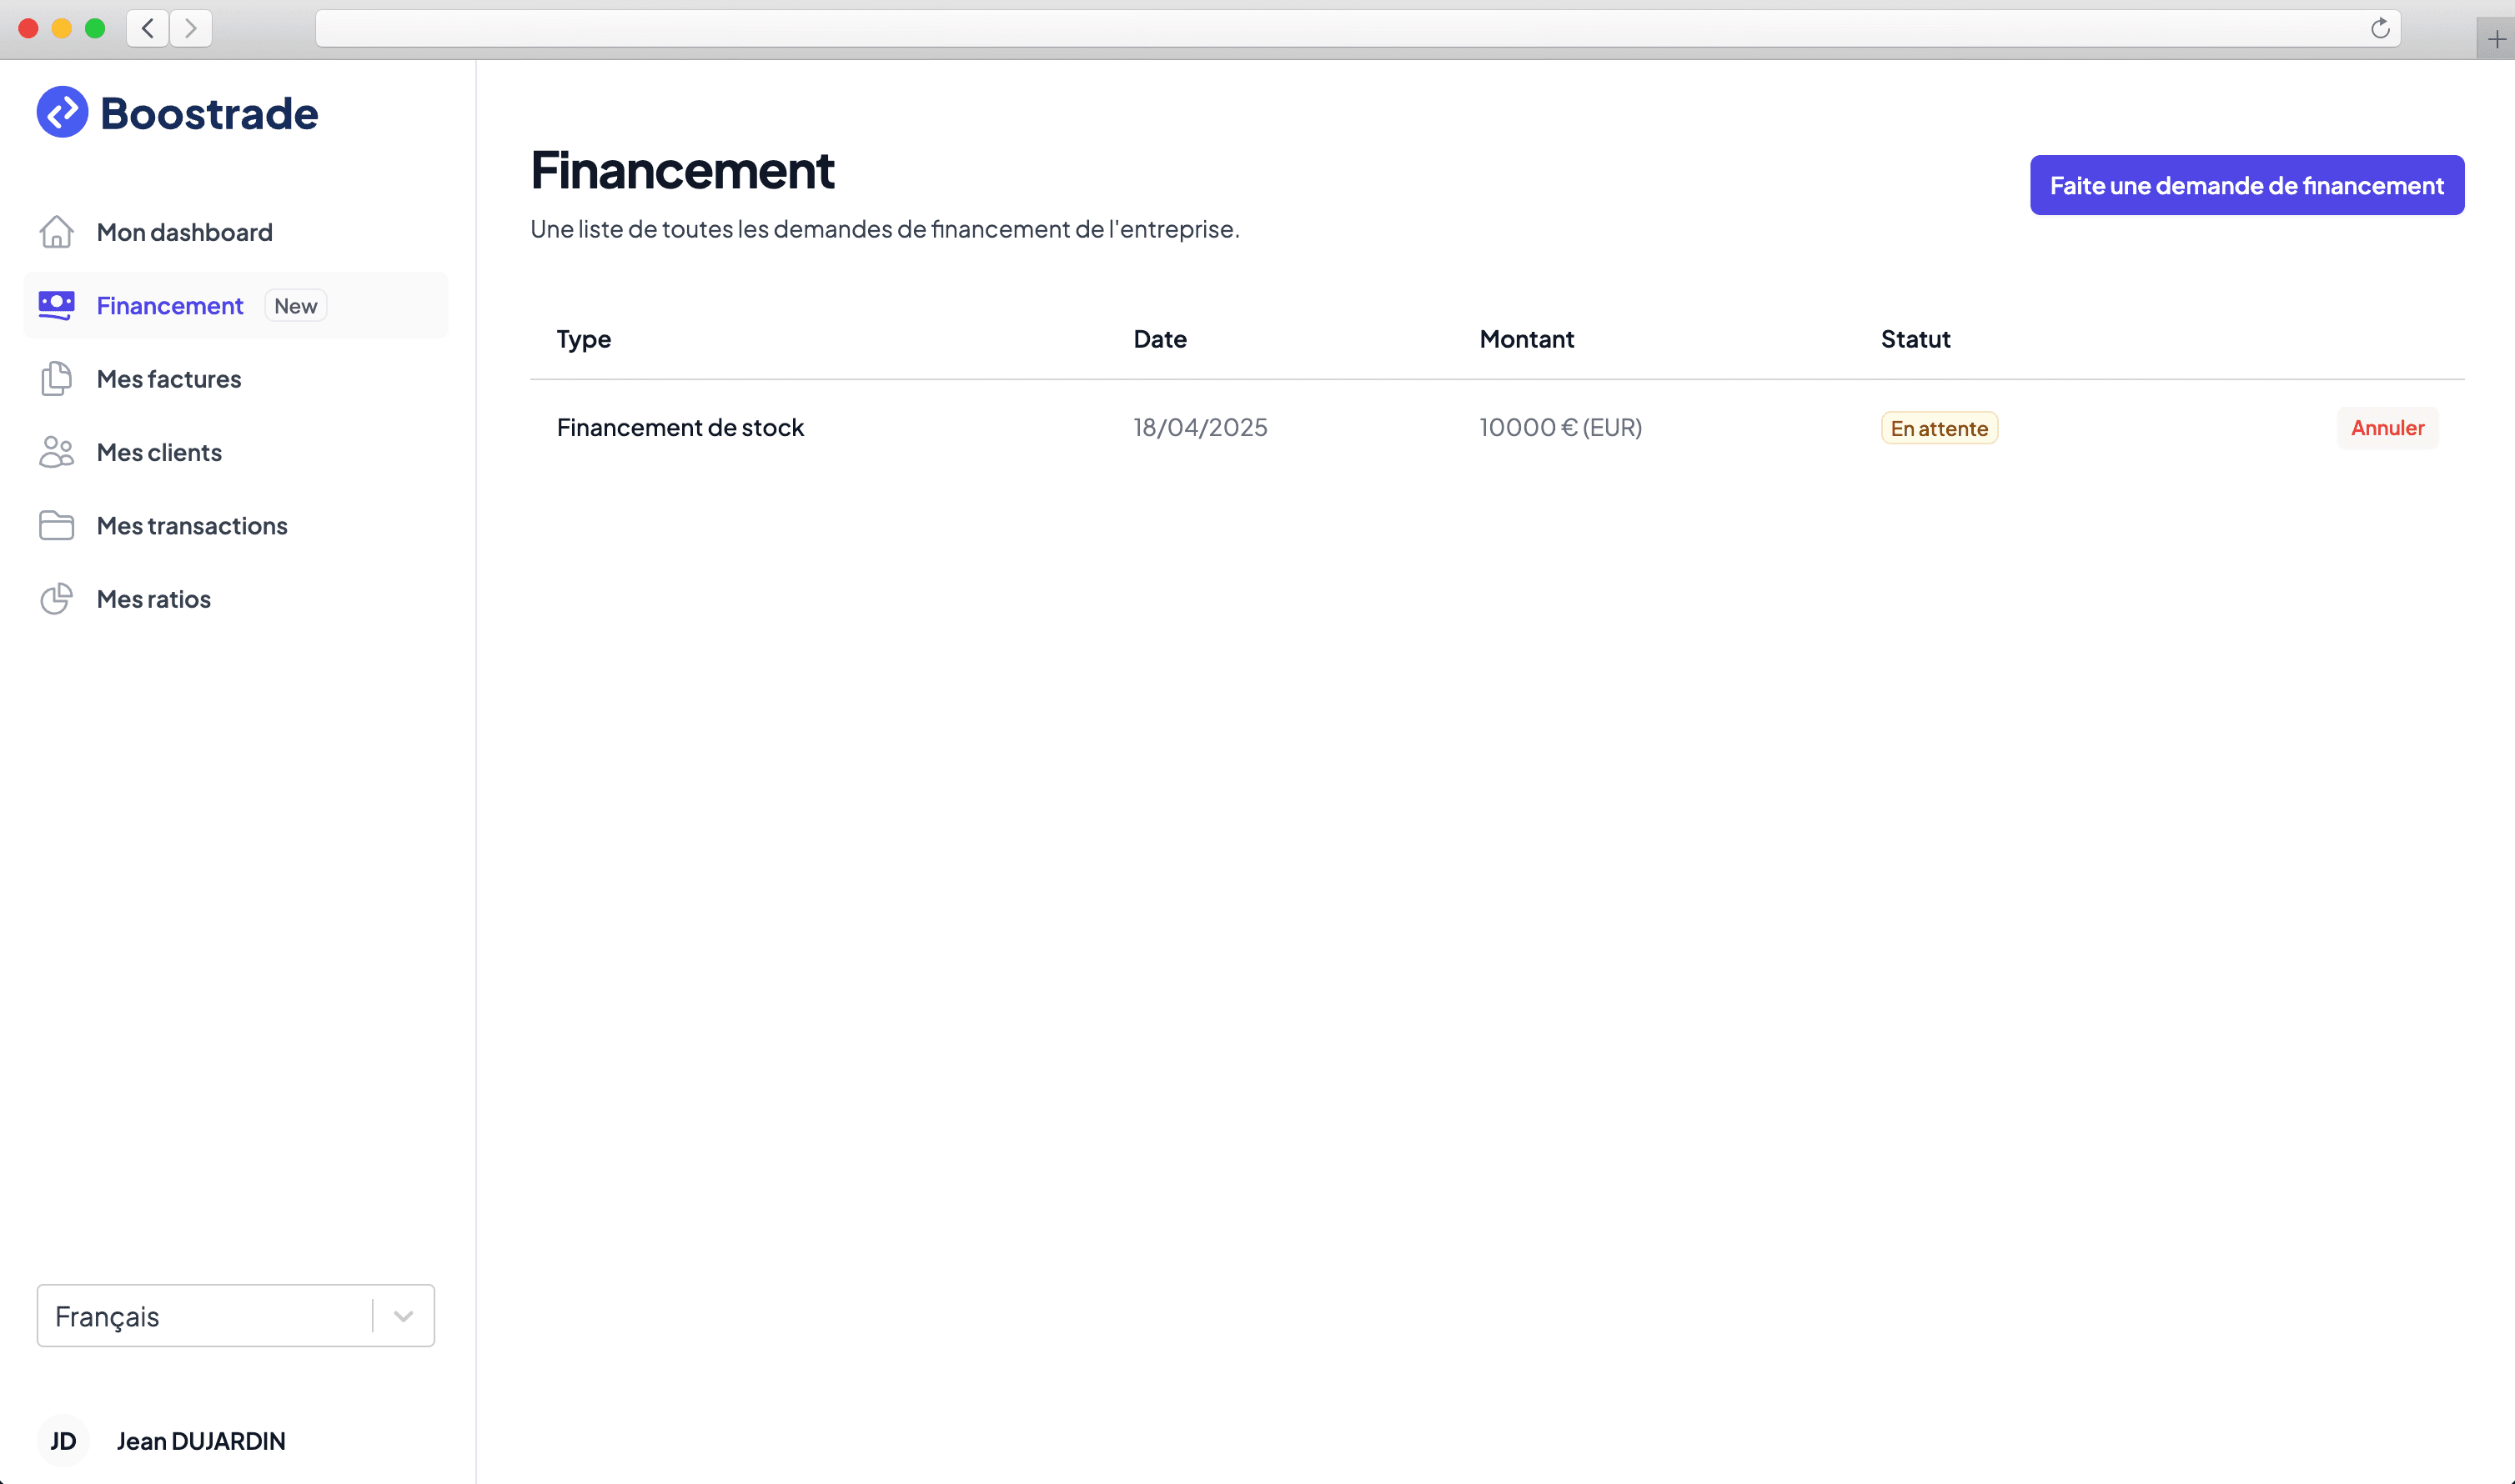
Task: Open the Mon dashboard menu item
Action: [235, 232]
